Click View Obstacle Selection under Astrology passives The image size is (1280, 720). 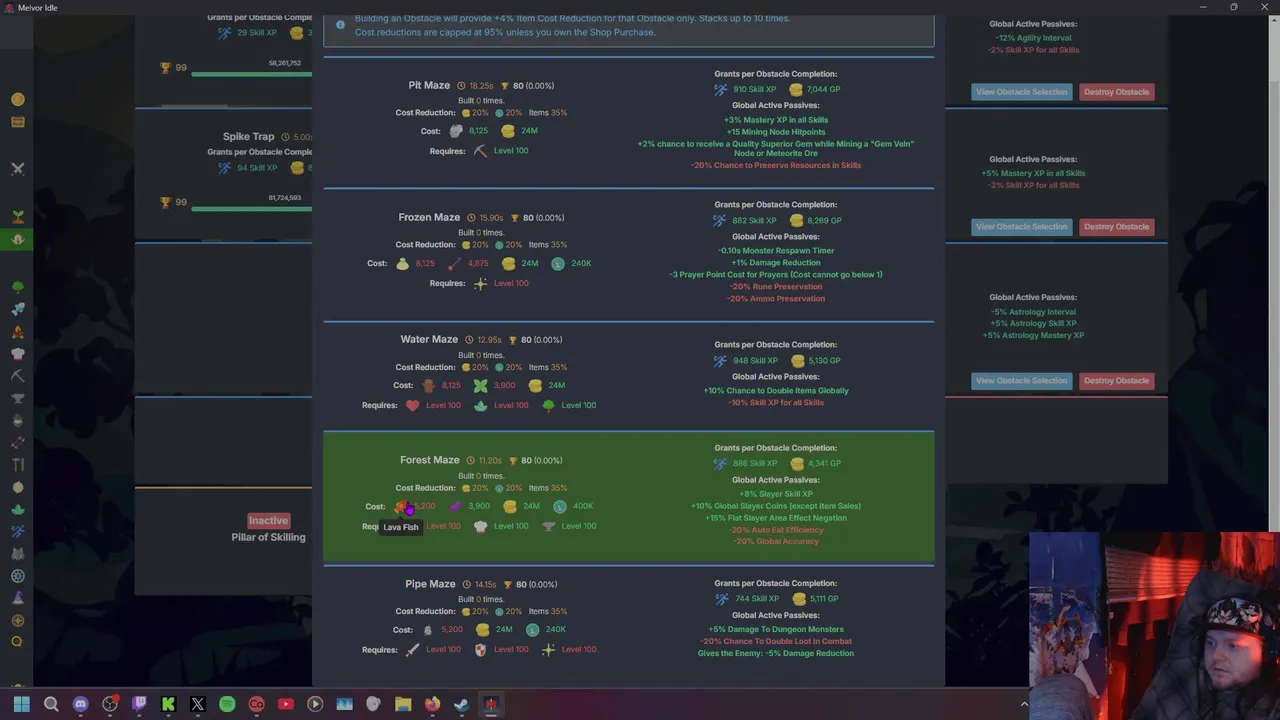click(x=1021, y=381)
